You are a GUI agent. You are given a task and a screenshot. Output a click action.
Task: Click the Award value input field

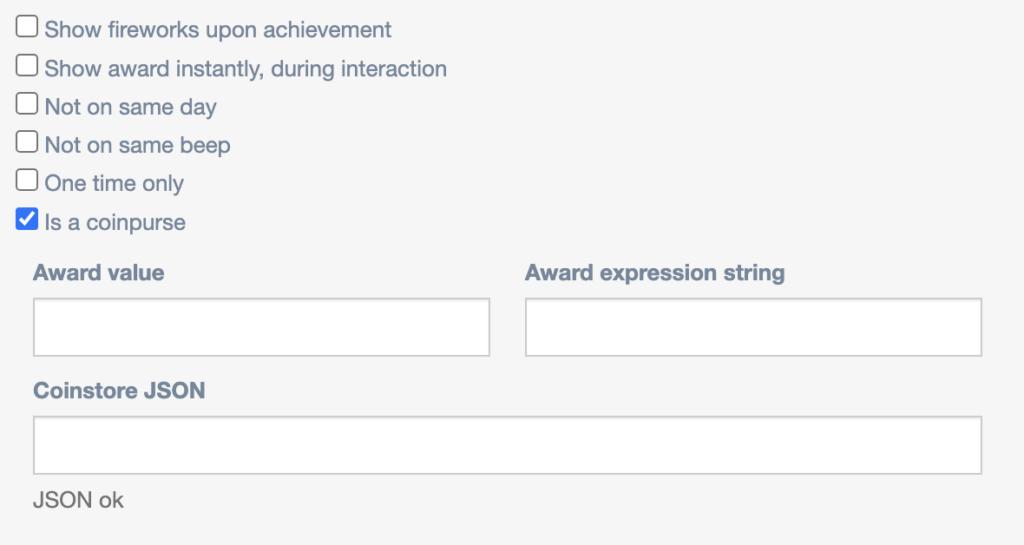click(x=261, y=327)
